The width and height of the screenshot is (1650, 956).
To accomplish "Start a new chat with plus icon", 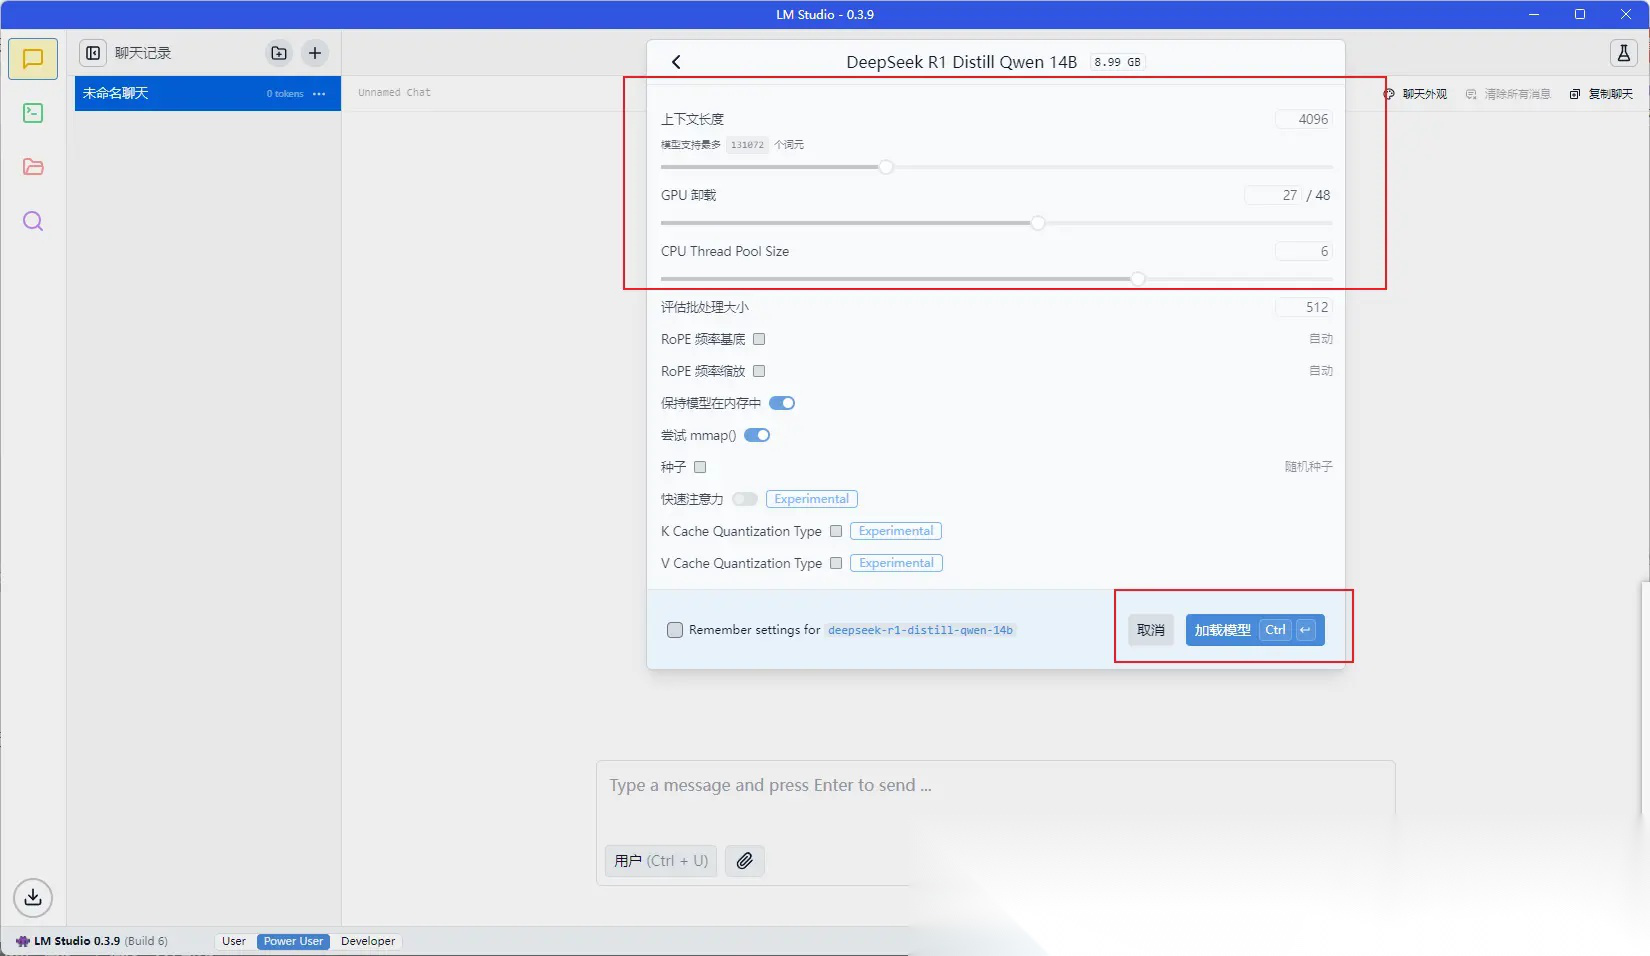I will point(315,53).
